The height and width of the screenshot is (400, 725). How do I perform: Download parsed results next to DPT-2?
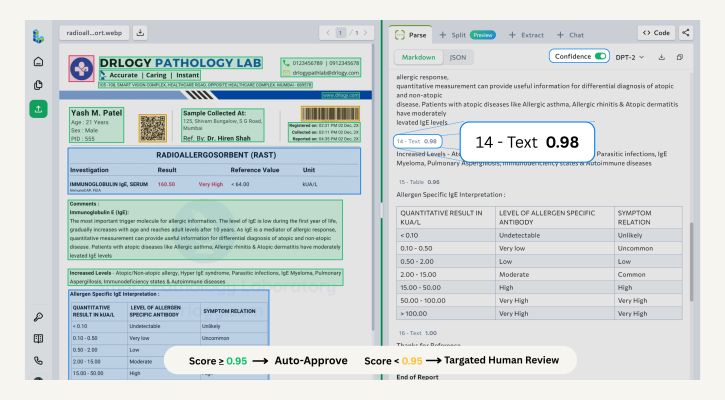click(x=662, y=57)
